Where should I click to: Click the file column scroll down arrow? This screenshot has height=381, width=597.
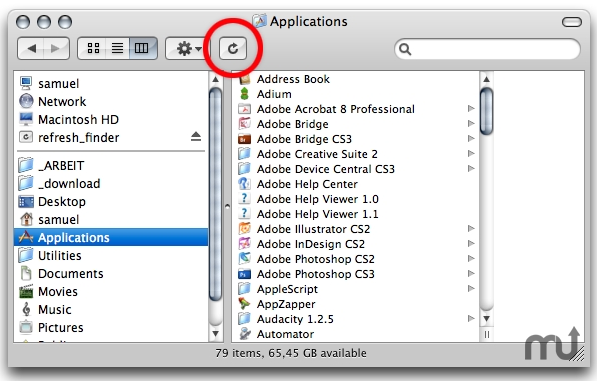pyautogui.click(x=486, y=319)
